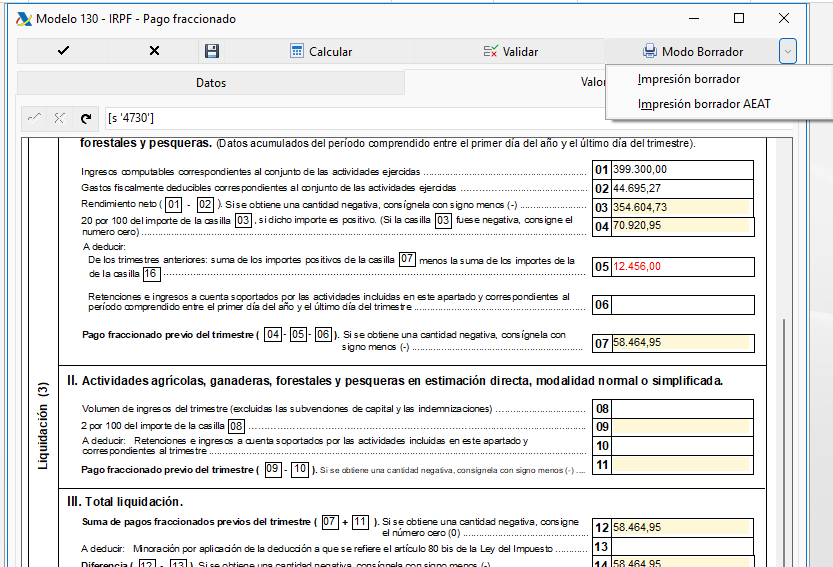This screenshot has width=833, height=567.
Task: Click the greyed confirm edit icon in formula bar
Action: [34, 118]
